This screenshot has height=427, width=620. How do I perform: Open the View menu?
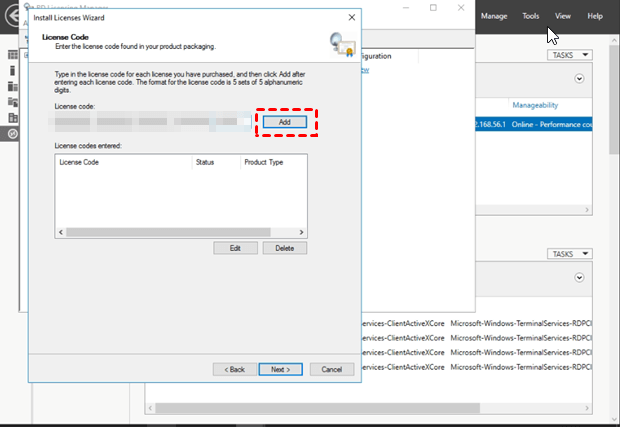point(563,16)
